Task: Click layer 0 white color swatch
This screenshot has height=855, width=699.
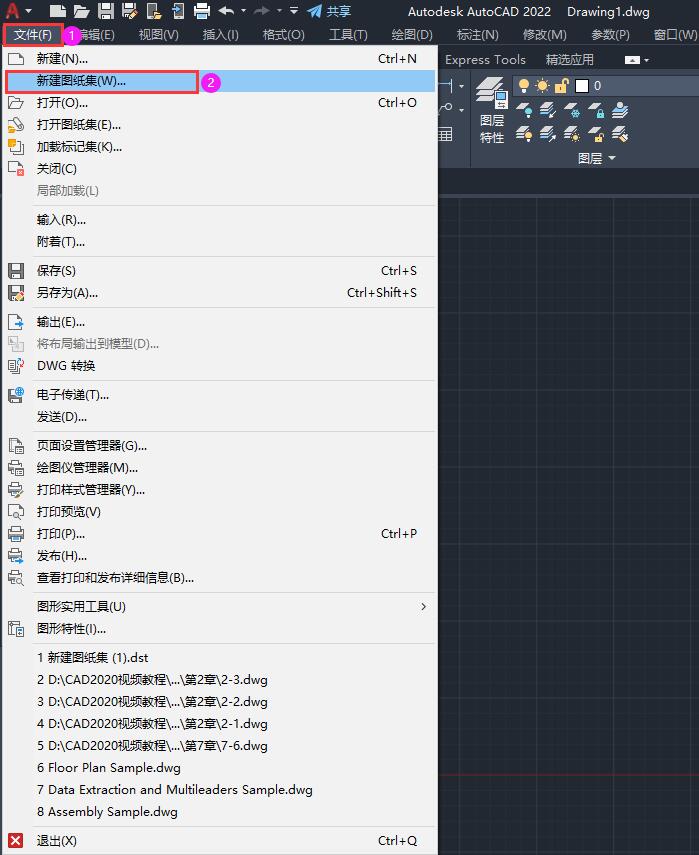Action: point(582,86)
